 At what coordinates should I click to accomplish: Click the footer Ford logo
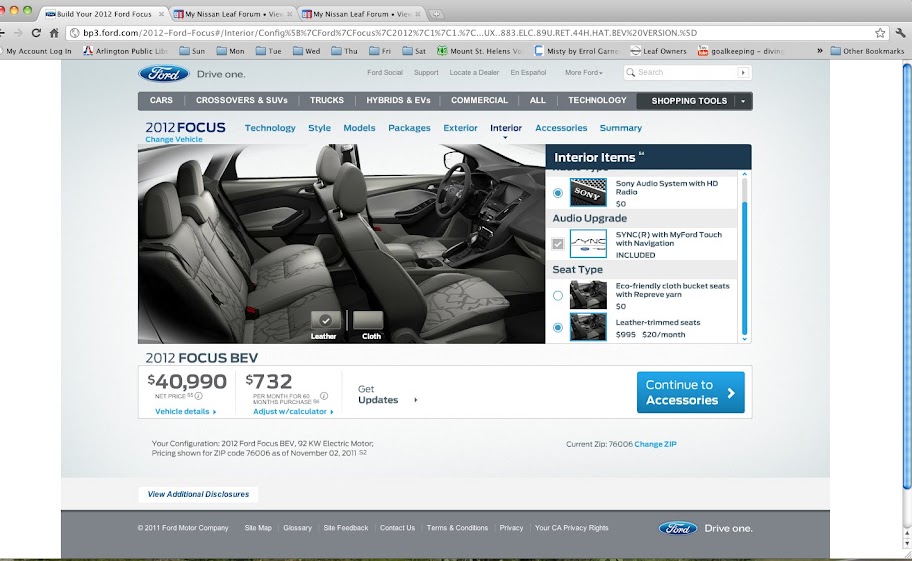click(678, 528)
